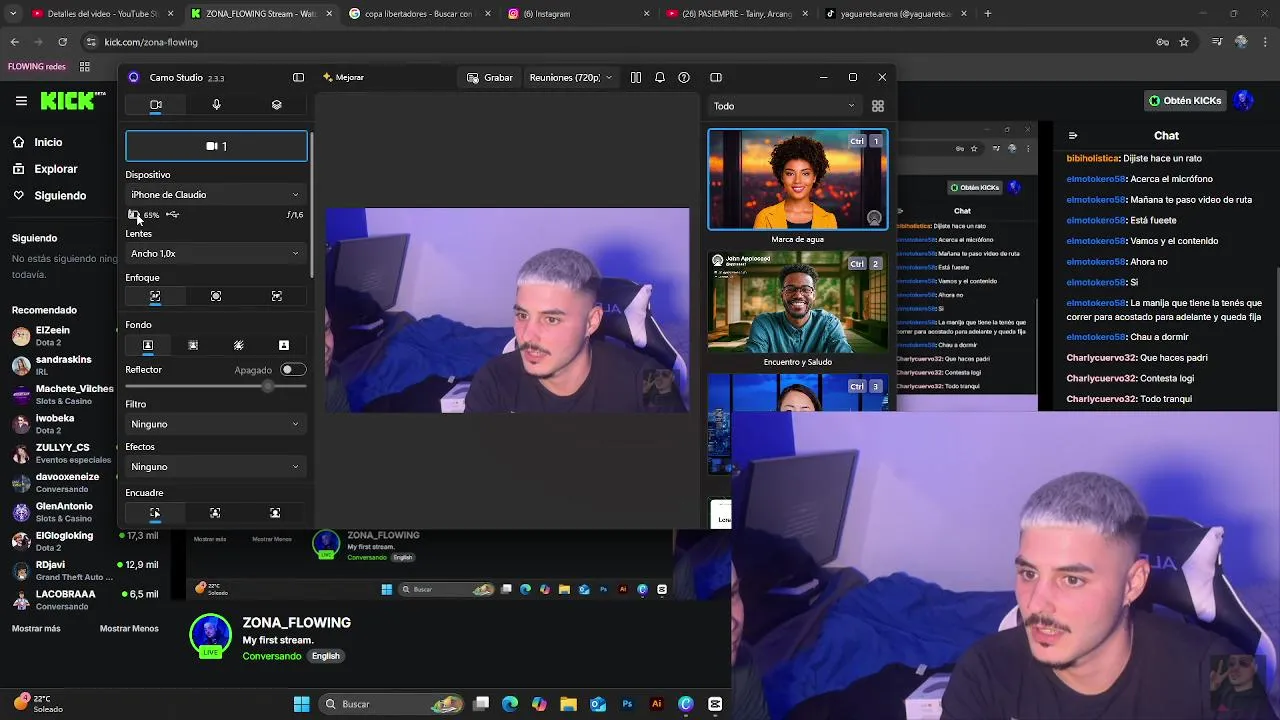Open the Dispositivo iPhone de Claudio dropdown
Screen dimensions: 1280x720
215,195
